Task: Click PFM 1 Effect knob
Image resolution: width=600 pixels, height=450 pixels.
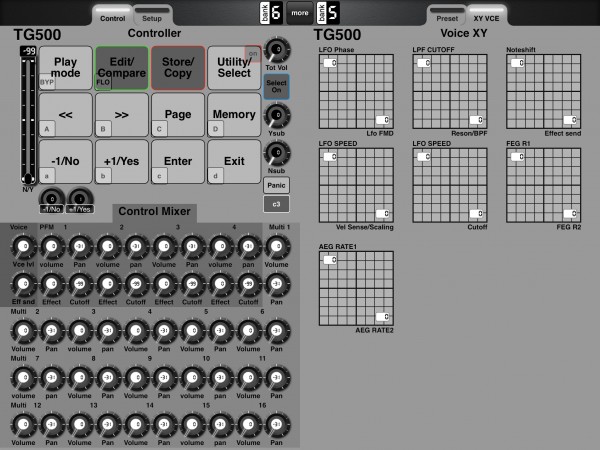Action: pos(52,284)
